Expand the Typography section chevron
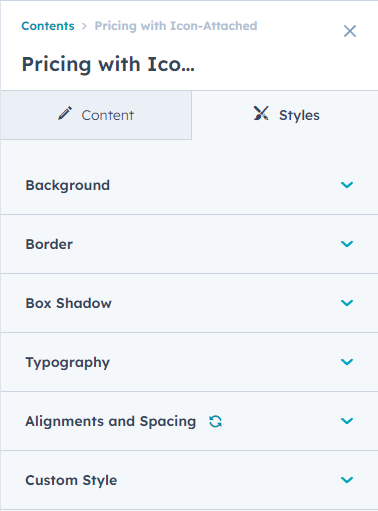The image size is (378, 511). (347, 362)
